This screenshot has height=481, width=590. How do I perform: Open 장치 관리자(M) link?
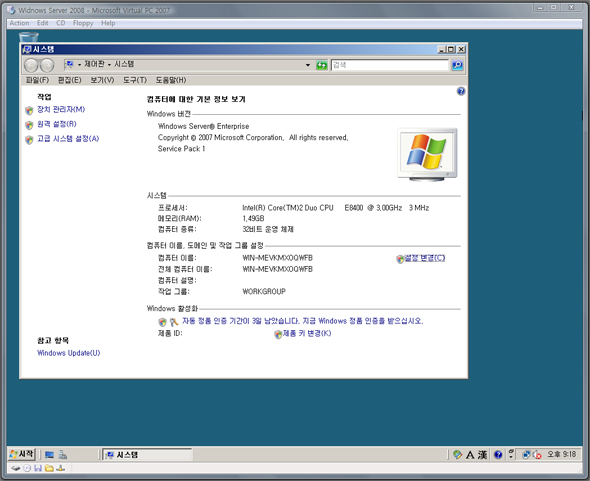[61, 110]
